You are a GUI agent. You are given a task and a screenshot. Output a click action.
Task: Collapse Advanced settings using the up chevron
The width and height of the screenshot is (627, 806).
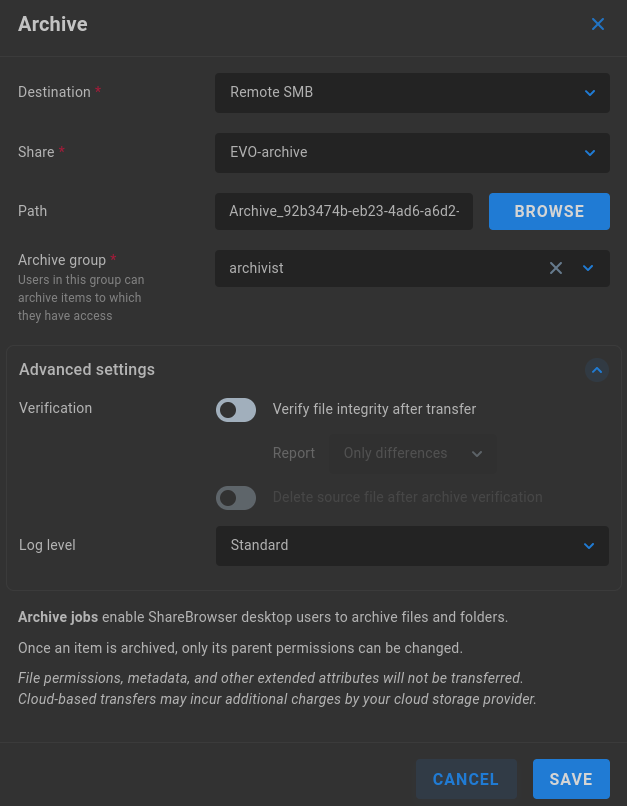click(x=597, y=370)
